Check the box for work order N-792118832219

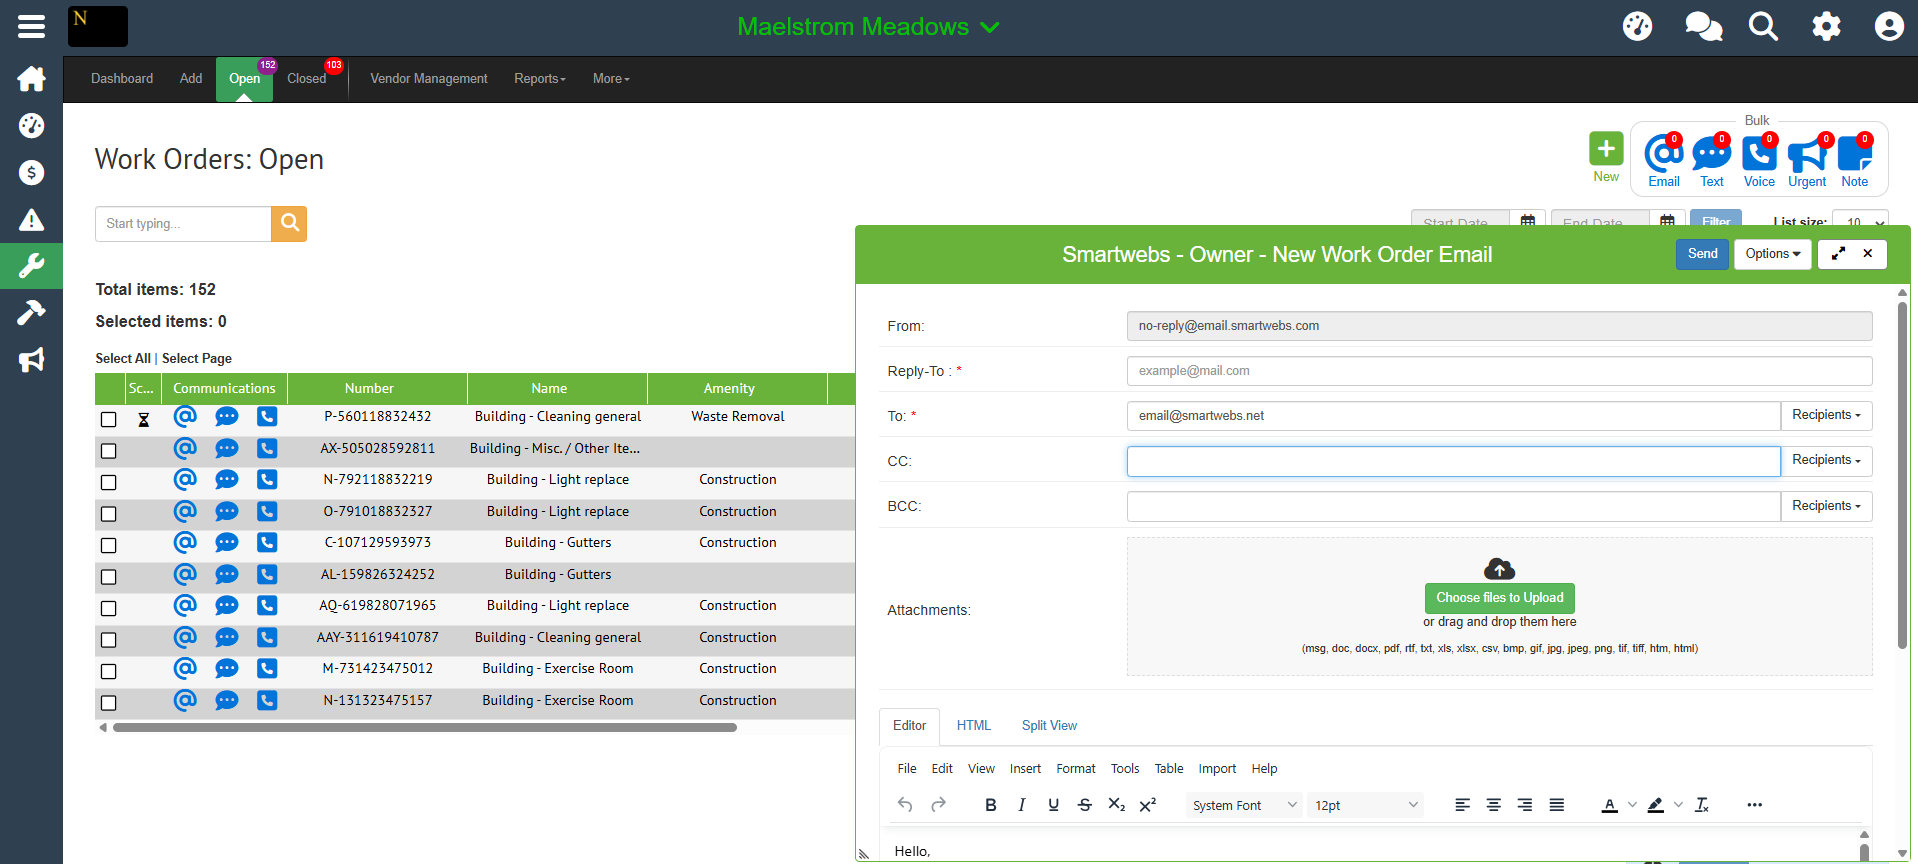pyautogui.click(x=109, y=482)
